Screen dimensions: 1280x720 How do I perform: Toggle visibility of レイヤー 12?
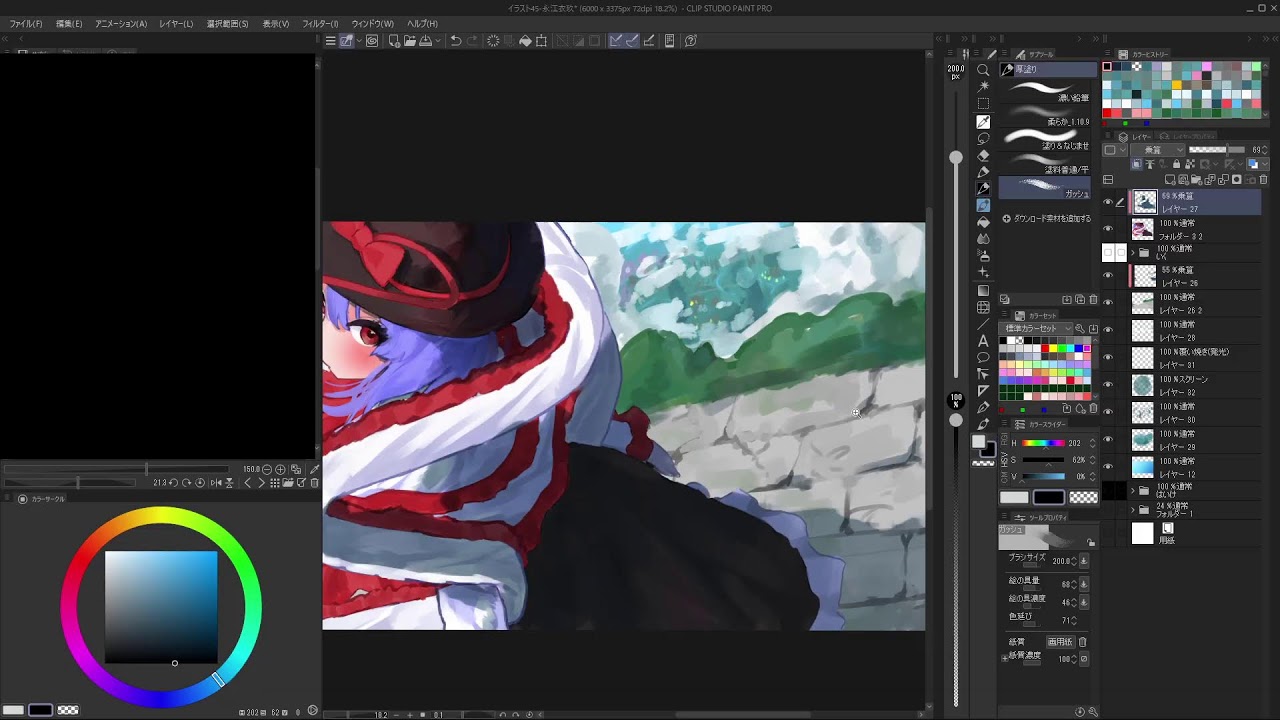(x=1107, y=466)
